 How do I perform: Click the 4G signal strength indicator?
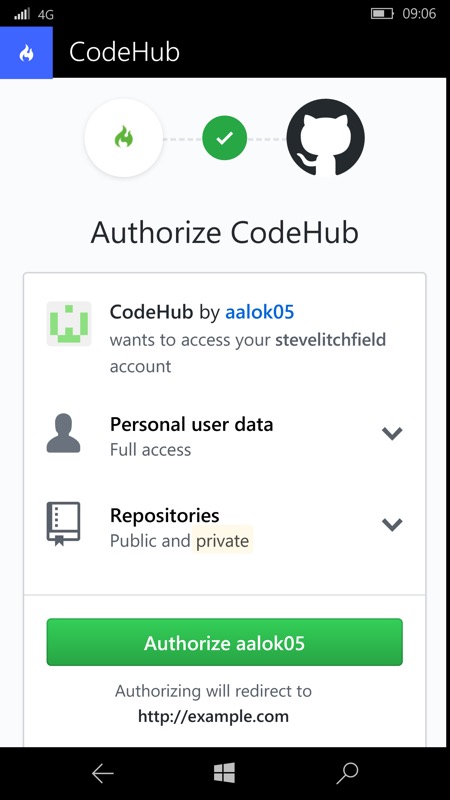(34, 14)
